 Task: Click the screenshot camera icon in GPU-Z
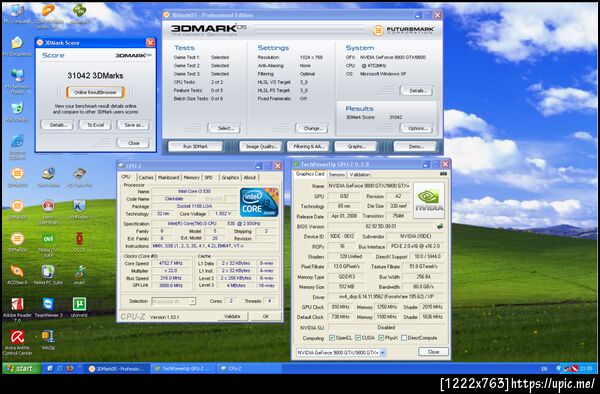[443, 174]
